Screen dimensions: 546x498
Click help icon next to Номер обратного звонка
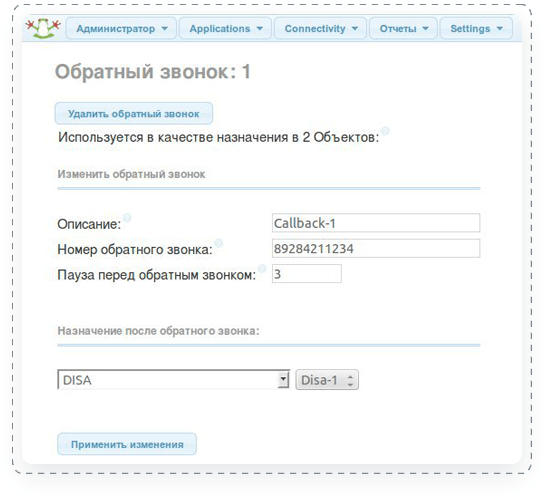pos(218,243)
